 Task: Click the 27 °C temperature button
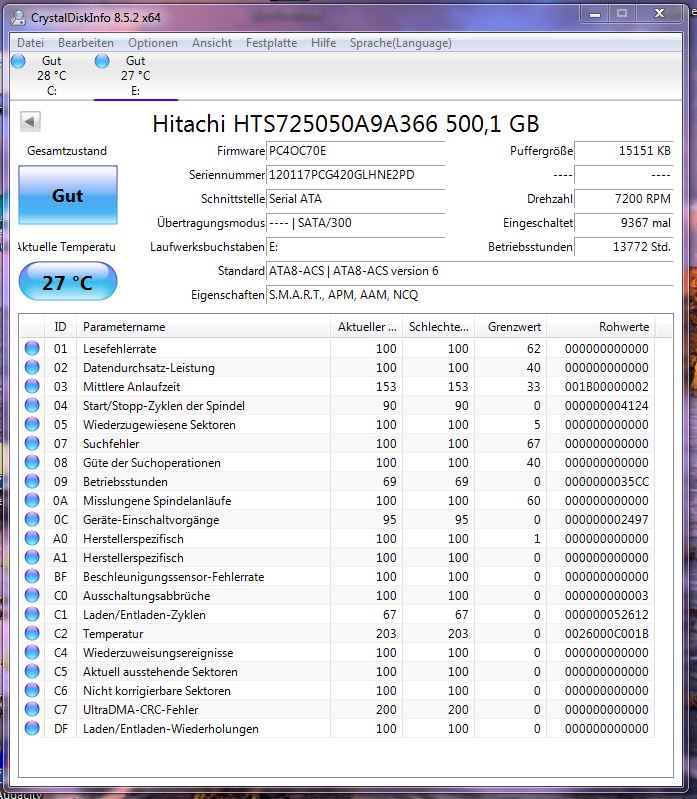[x=68, y=282]
